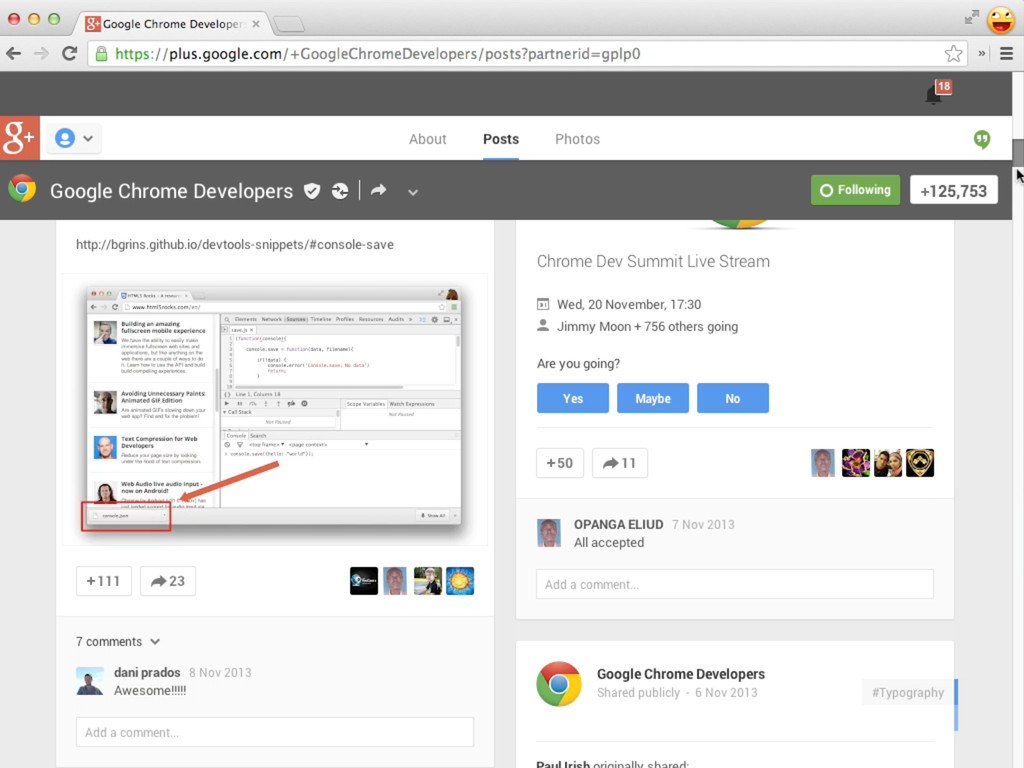The image size is (1024, 768).
Task: Open the Chrome hamburger menu
Action: [x=1006, y=54]
